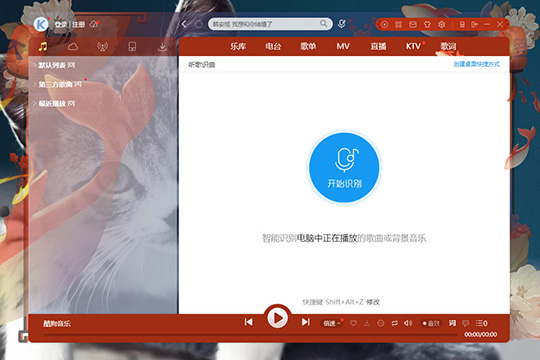
Task: Go back with the left arrow
Action: [184, 24]
